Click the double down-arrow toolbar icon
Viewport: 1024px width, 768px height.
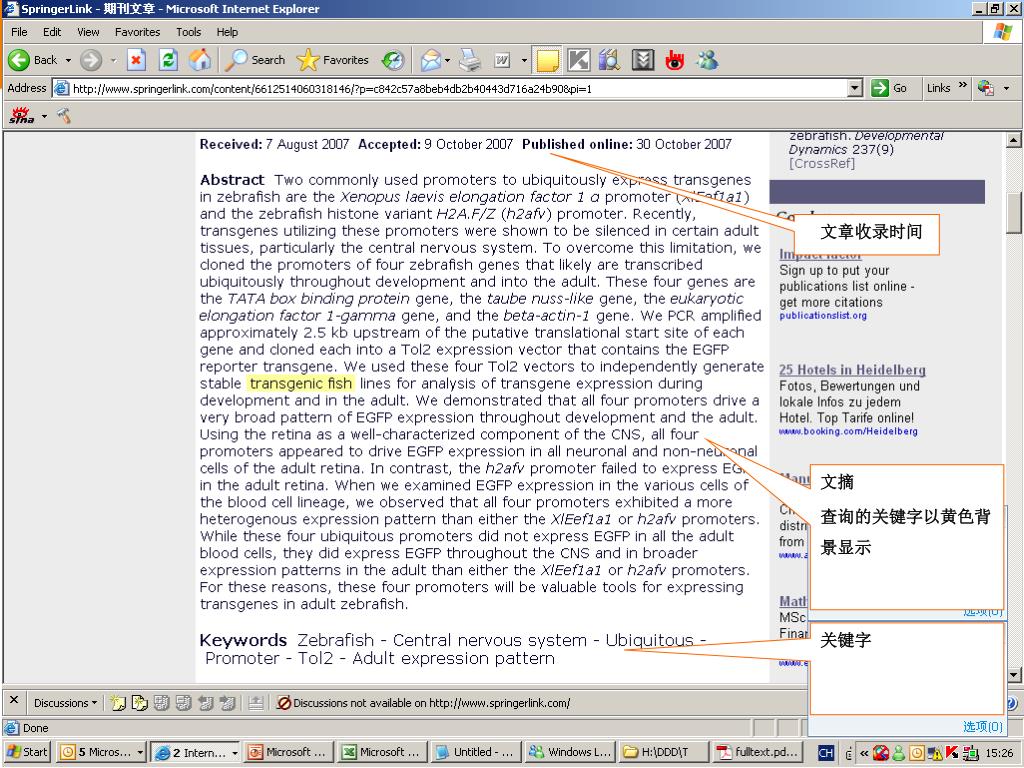(x=643, y=60)
